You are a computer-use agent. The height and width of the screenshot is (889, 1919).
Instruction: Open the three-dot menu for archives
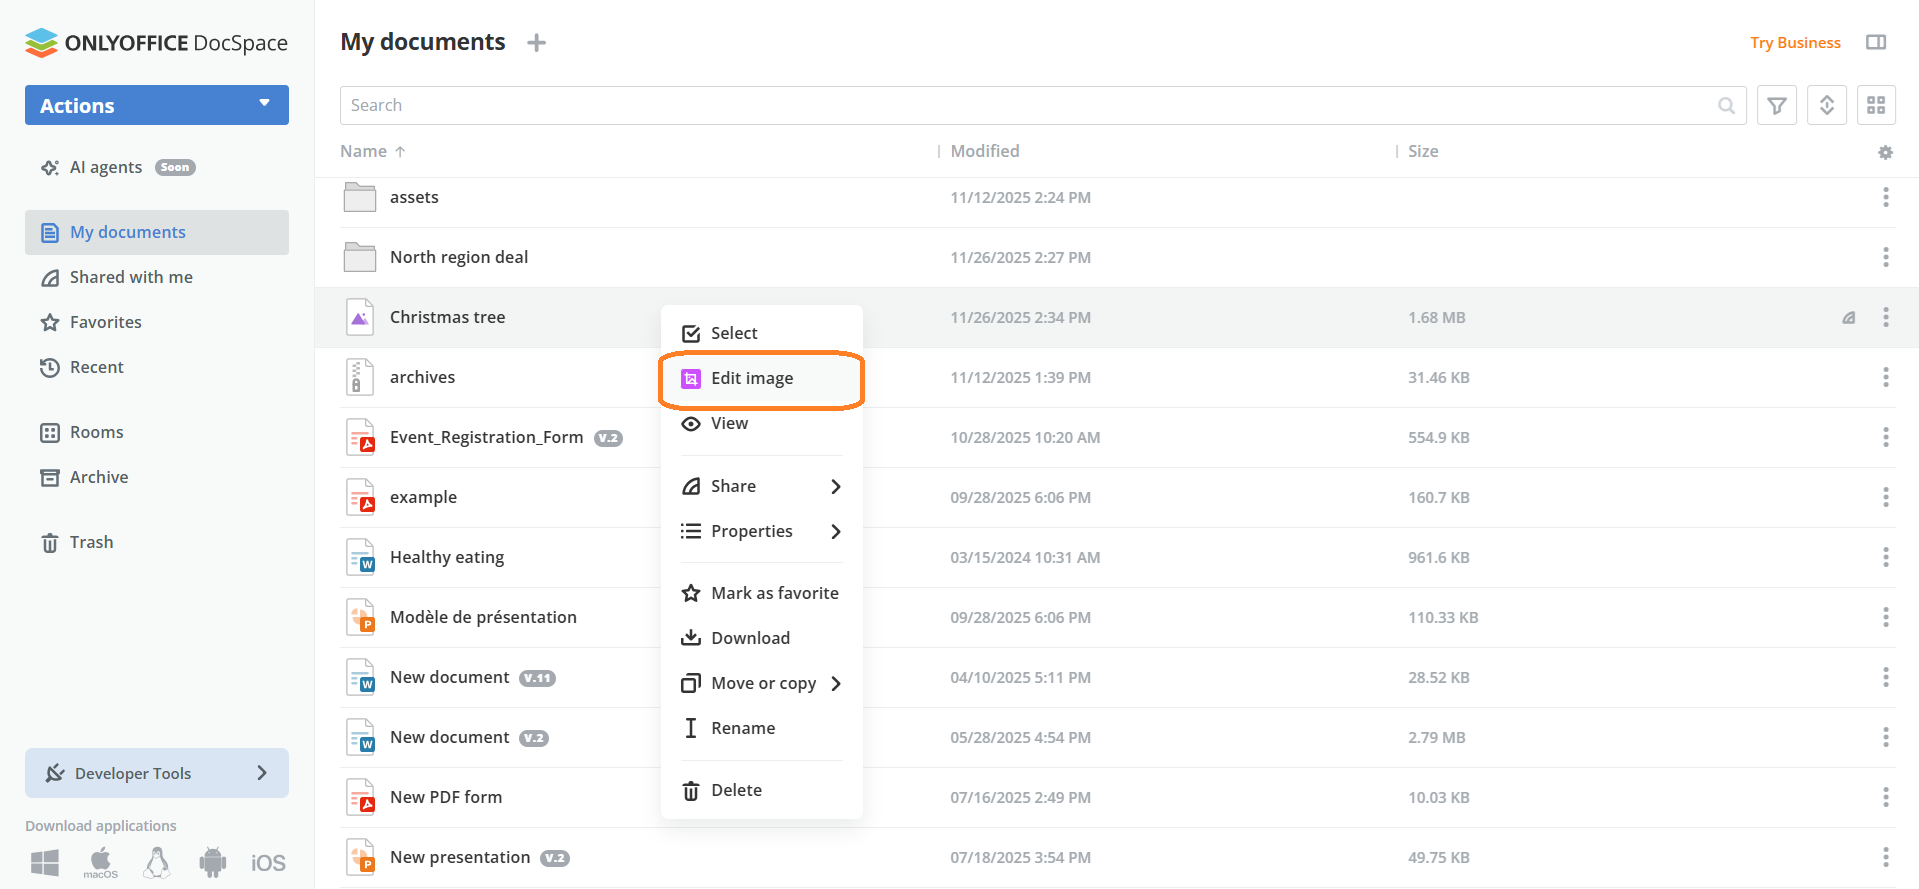(x=1886, y=377)
